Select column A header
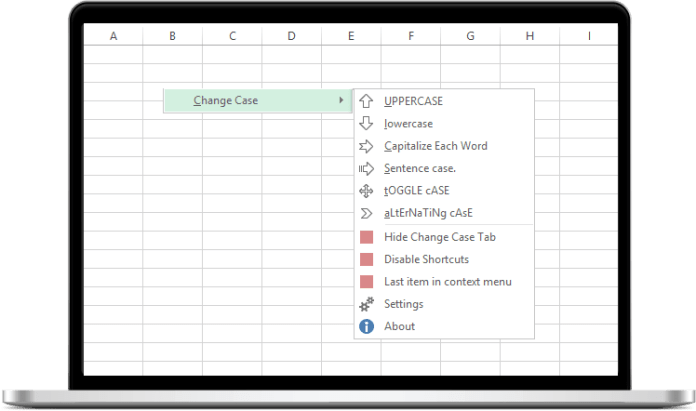696x411 pixels. (x=113, y=37)
